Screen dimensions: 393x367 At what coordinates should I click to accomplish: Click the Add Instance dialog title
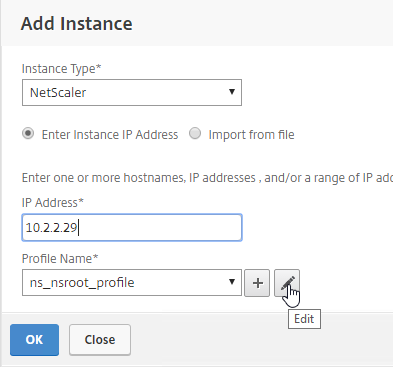click(77, 24)
